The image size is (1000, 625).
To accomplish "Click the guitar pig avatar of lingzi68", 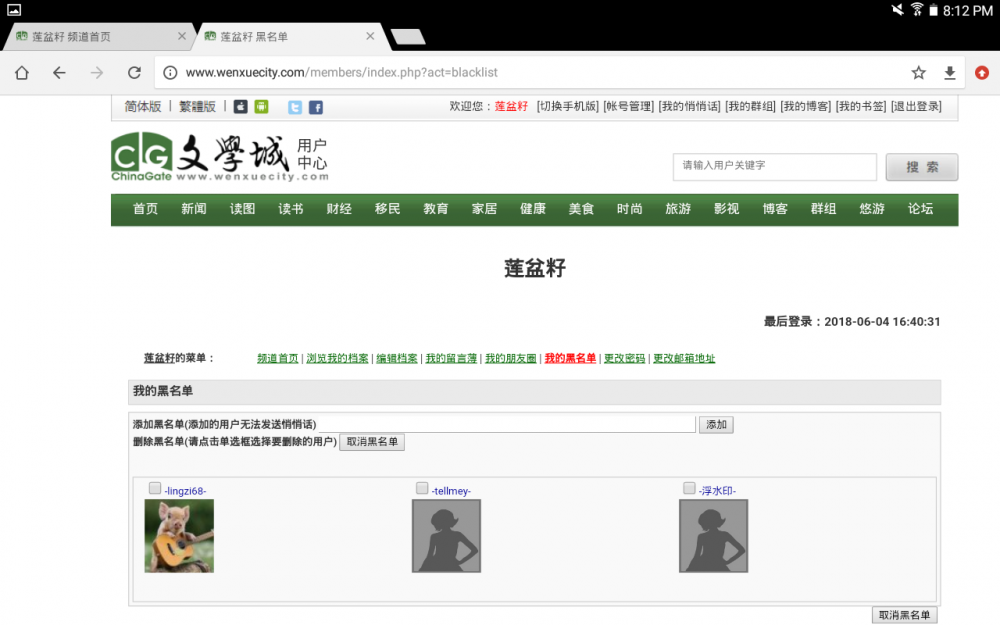I will [x=179, y=536].
